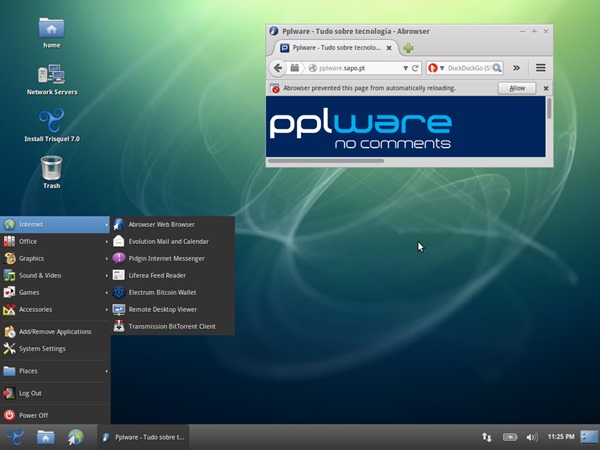600x450 pixels.
Task: Switch to Pplware taskbar window button
Action: [x=143, y=437]
